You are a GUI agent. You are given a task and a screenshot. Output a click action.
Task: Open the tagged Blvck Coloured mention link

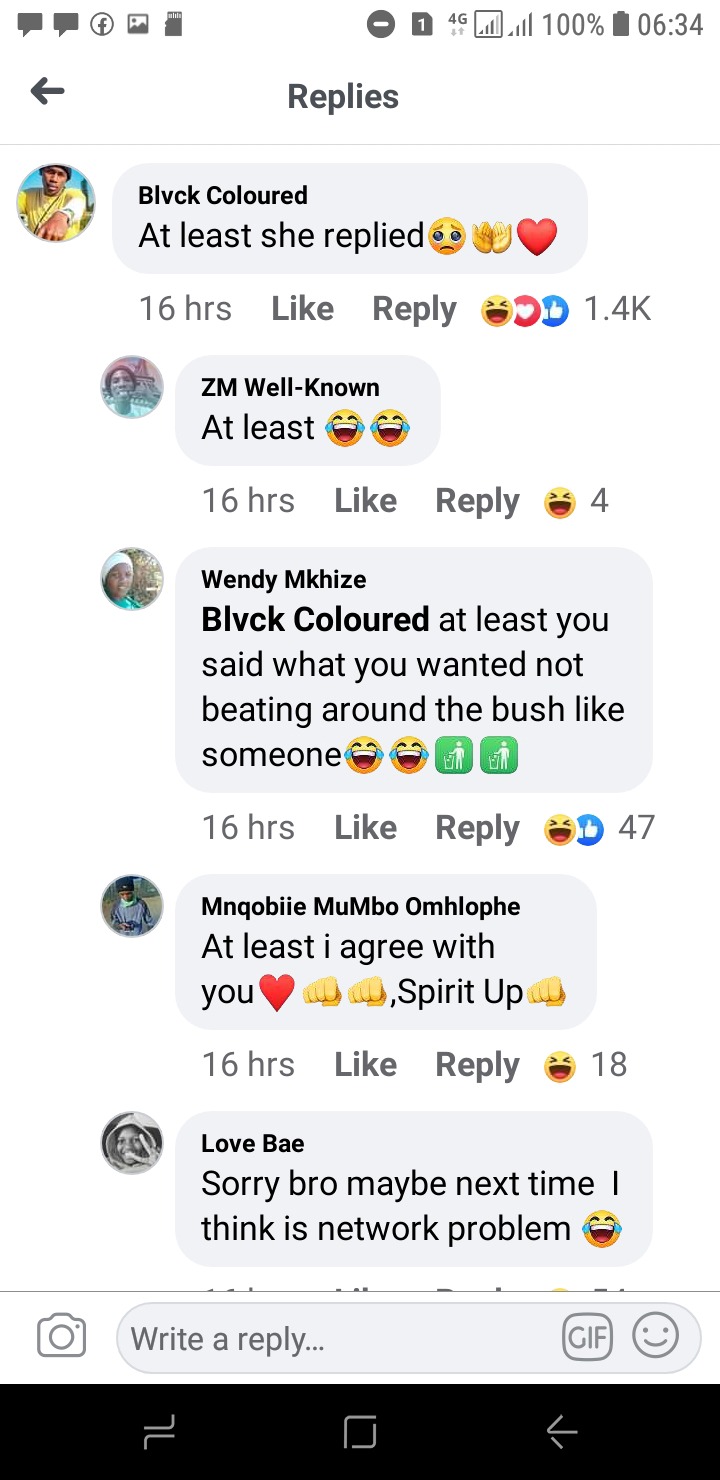pyautogui.click(x=315, y=620)
